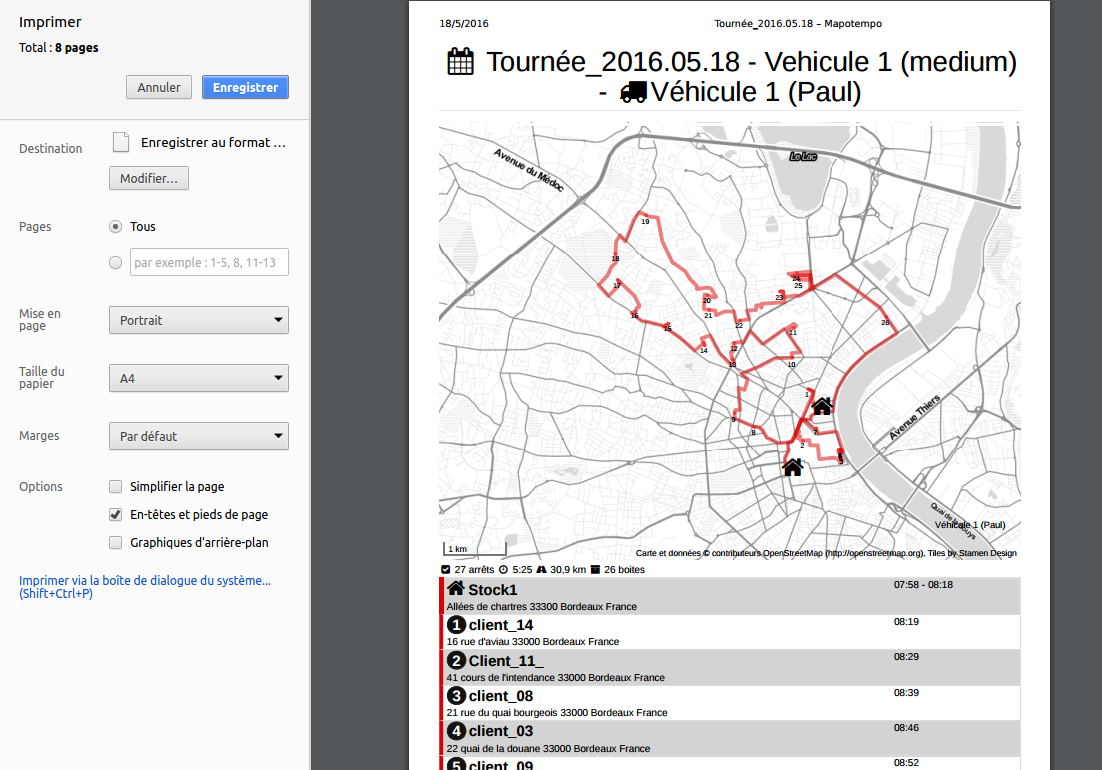1102x770 pixels.
Task: Click the road icon before 30,9 km
Action: pyautogui.click(x=541, y=570)
